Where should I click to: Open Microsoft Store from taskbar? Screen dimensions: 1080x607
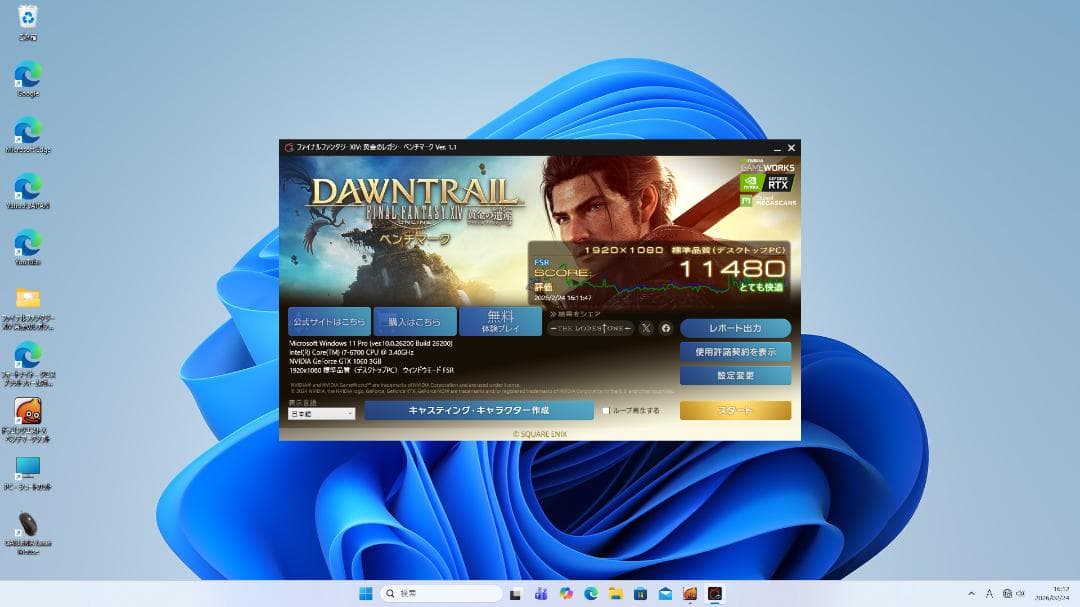point(641,593)
